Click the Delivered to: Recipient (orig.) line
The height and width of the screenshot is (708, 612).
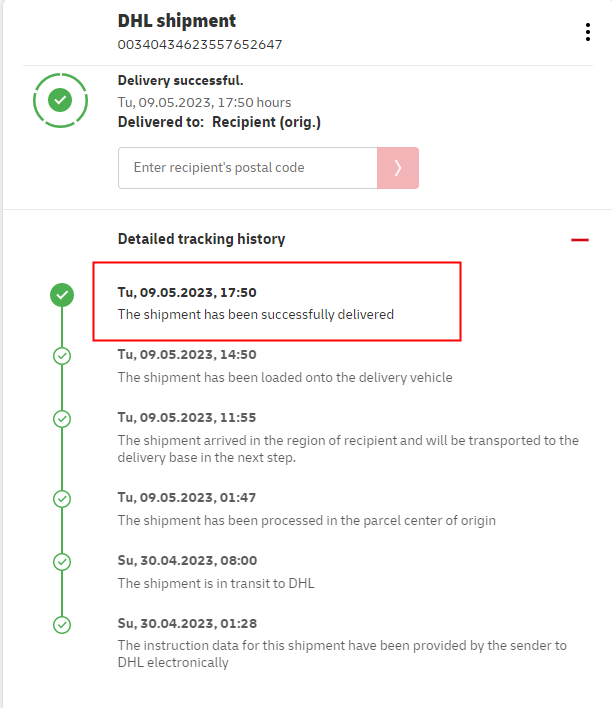point(219,122)
